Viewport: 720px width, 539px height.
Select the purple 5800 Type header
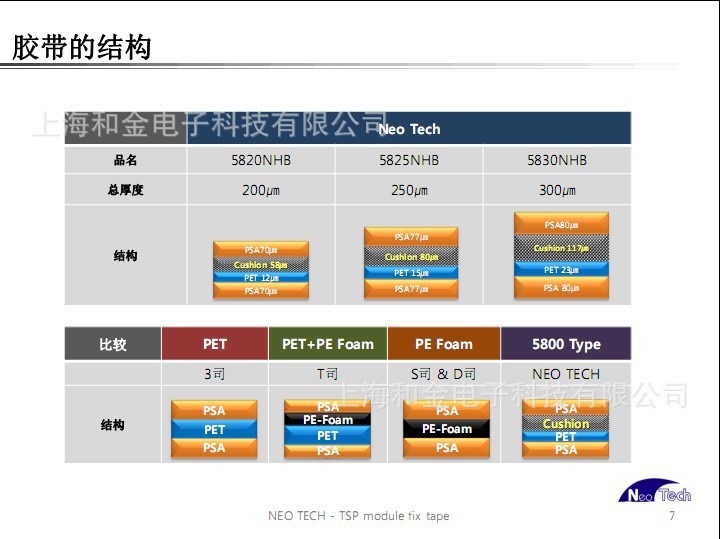566,344
